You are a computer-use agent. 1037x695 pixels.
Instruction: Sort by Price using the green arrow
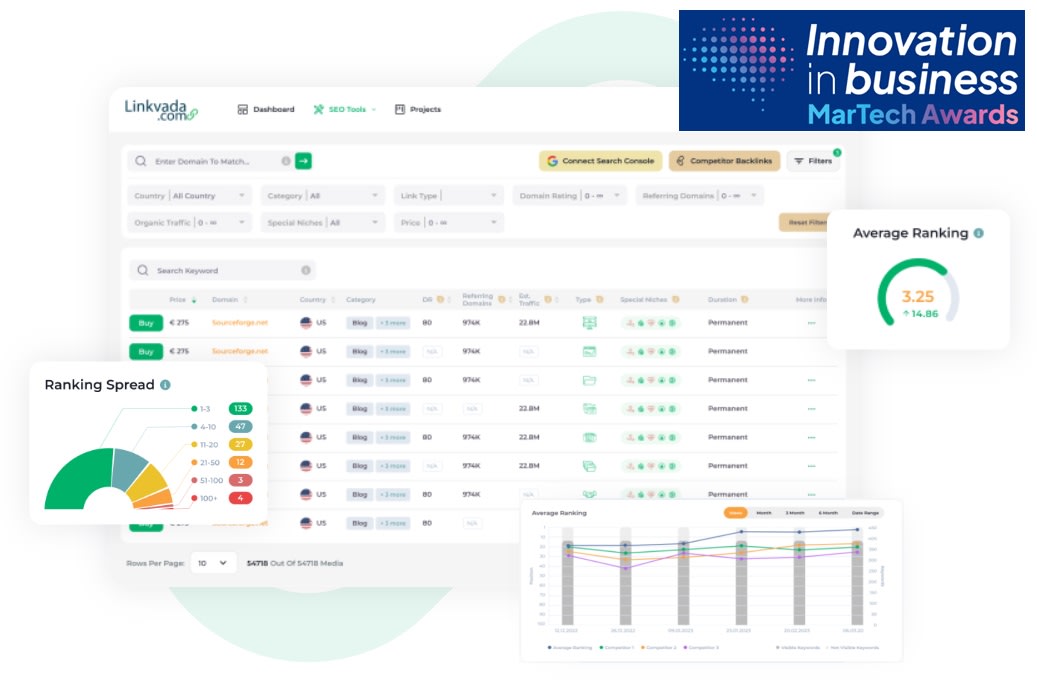pyautogui.click(x=194, y=300)
